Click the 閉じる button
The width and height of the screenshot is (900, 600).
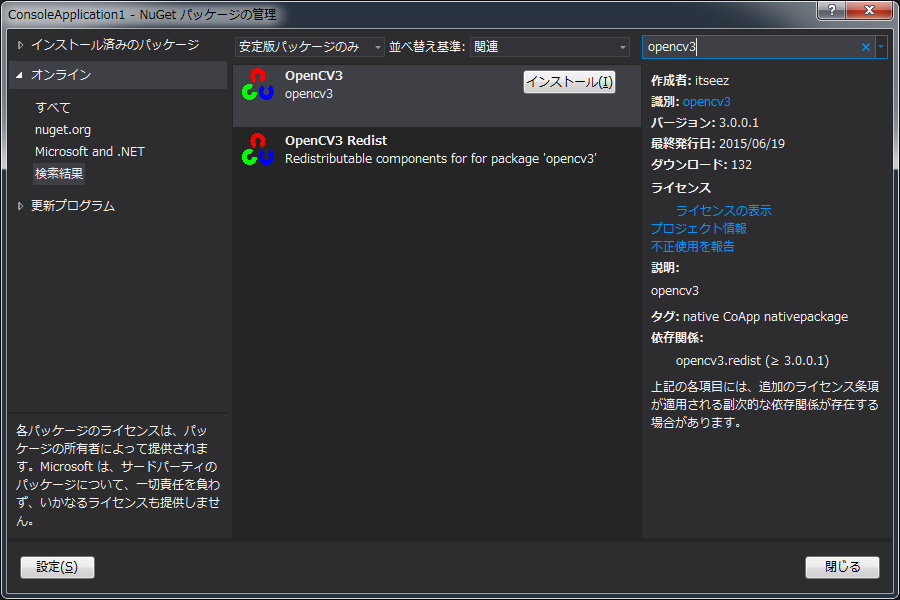843,567
